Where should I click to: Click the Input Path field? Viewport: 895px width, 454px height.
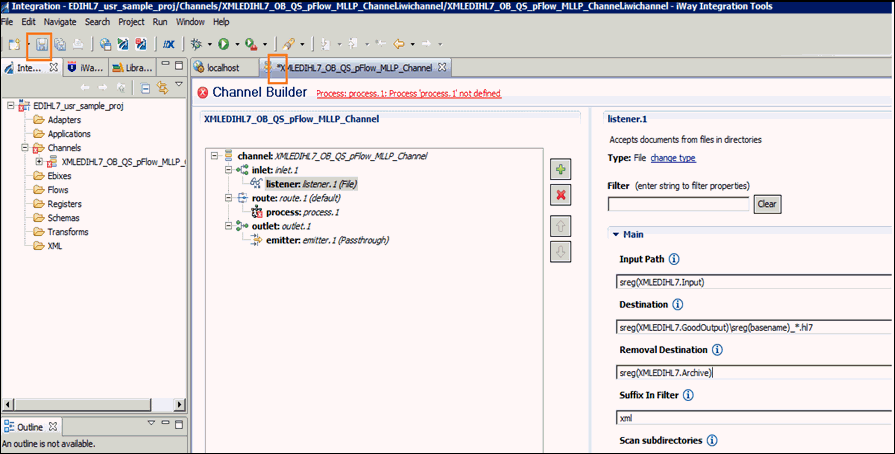click(753, 282)
